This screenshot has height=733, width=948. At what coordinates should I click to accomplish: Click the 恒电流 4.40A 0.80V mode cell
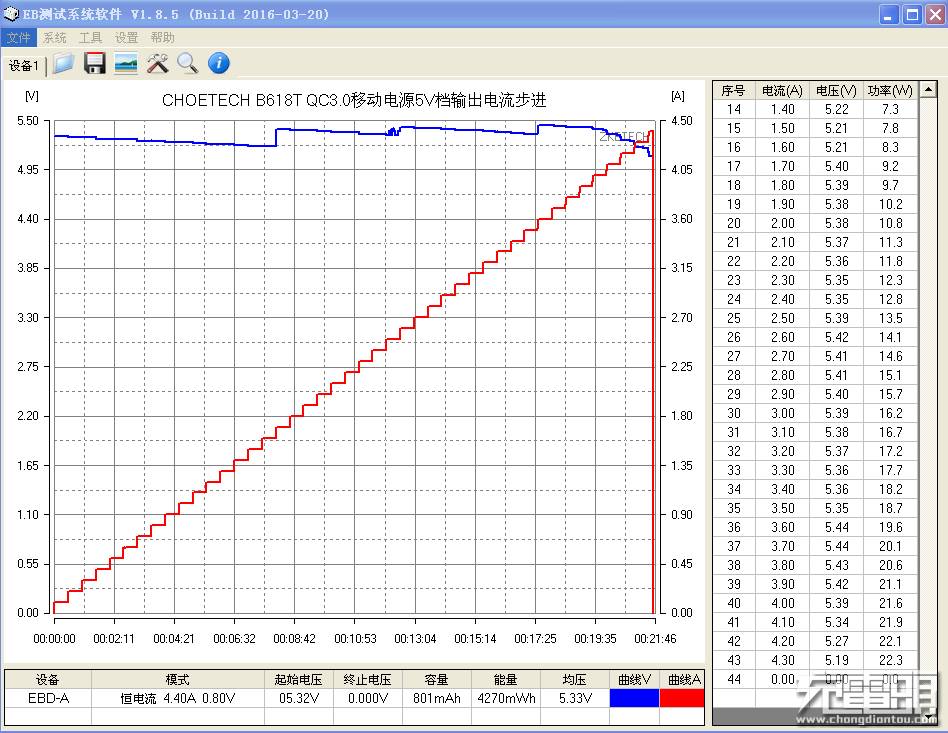(x=178, y=698)
